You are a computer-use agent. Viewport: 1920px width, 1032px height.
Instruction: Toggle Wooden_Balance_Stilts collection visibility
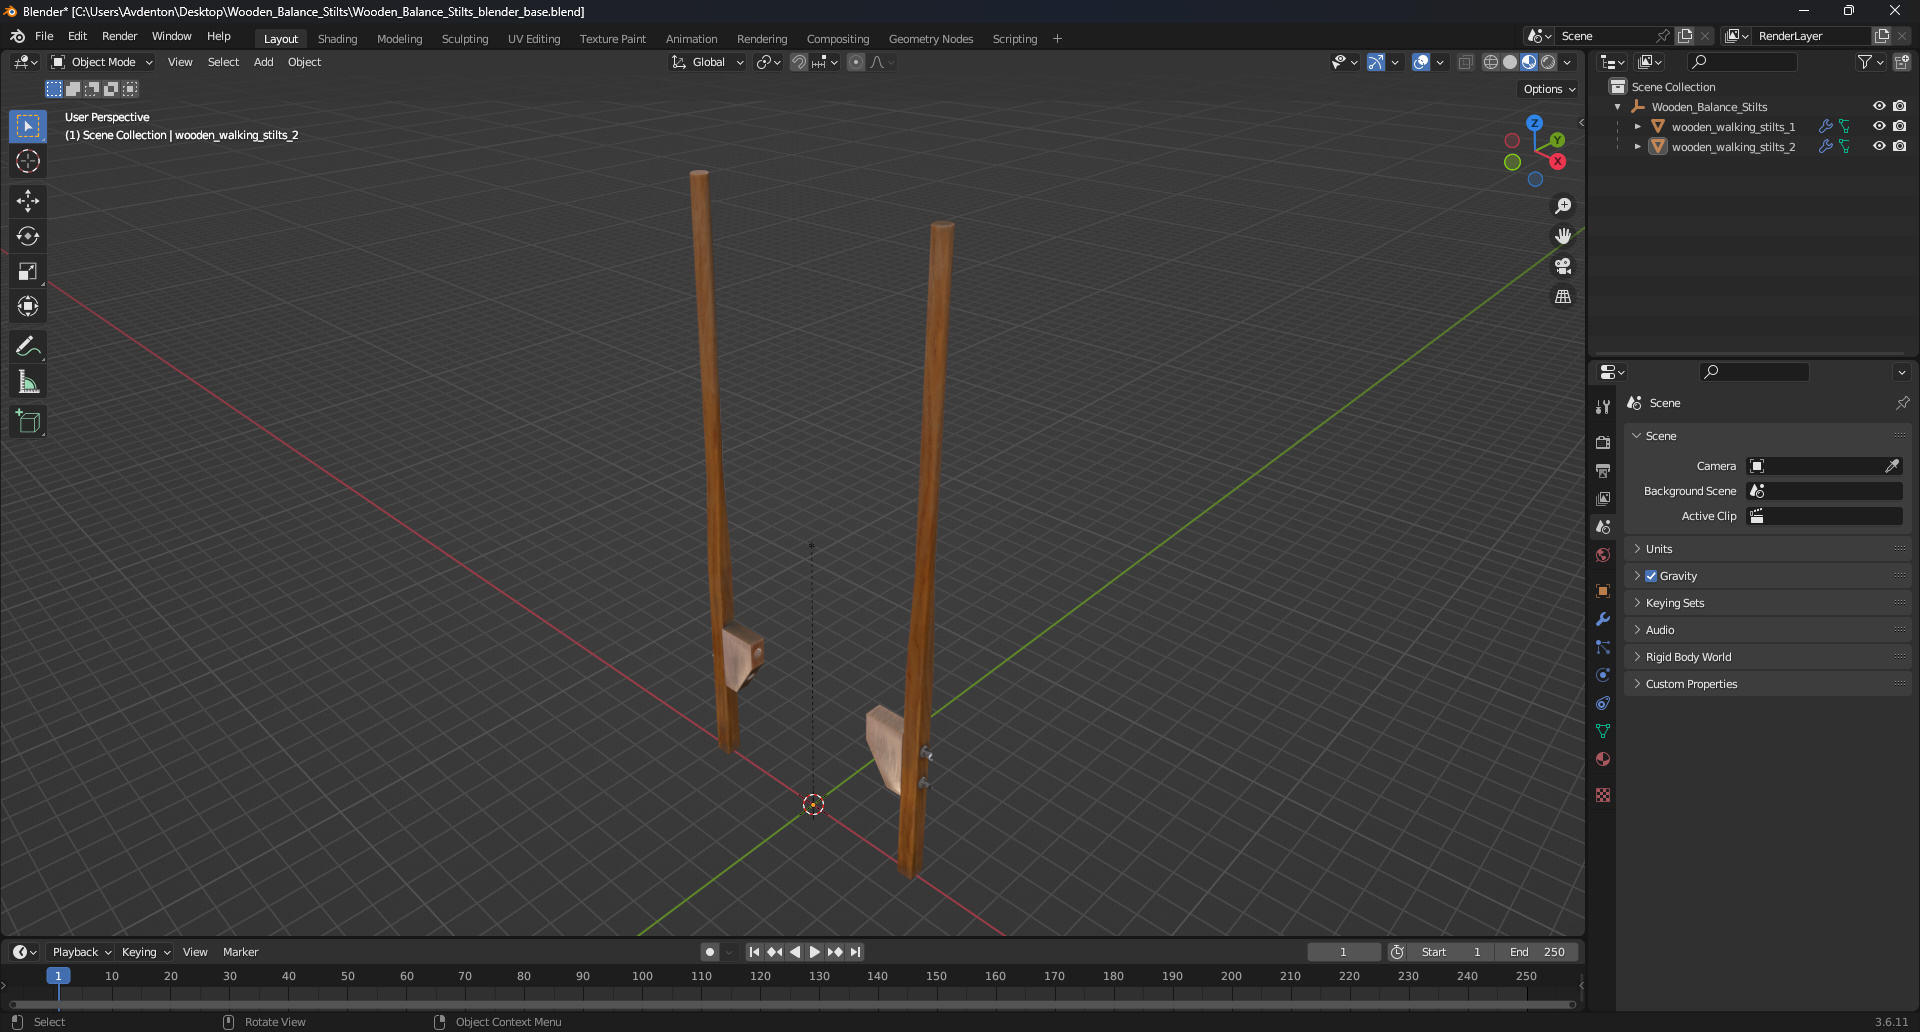pyautogui.click(x=1879, y=106)
